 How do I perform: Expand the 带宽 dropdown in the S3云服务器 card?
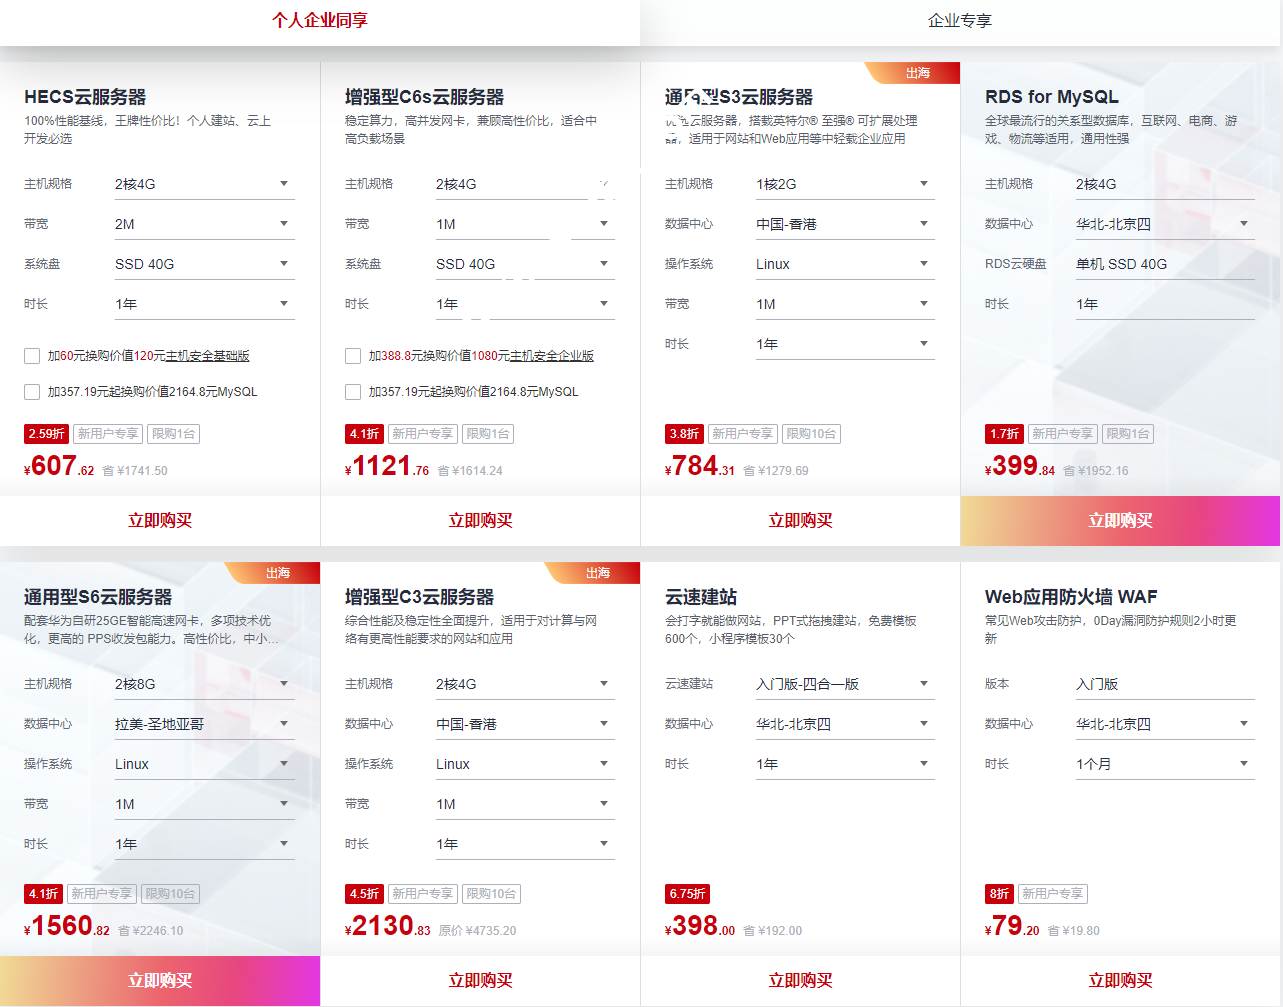(845, 304)
